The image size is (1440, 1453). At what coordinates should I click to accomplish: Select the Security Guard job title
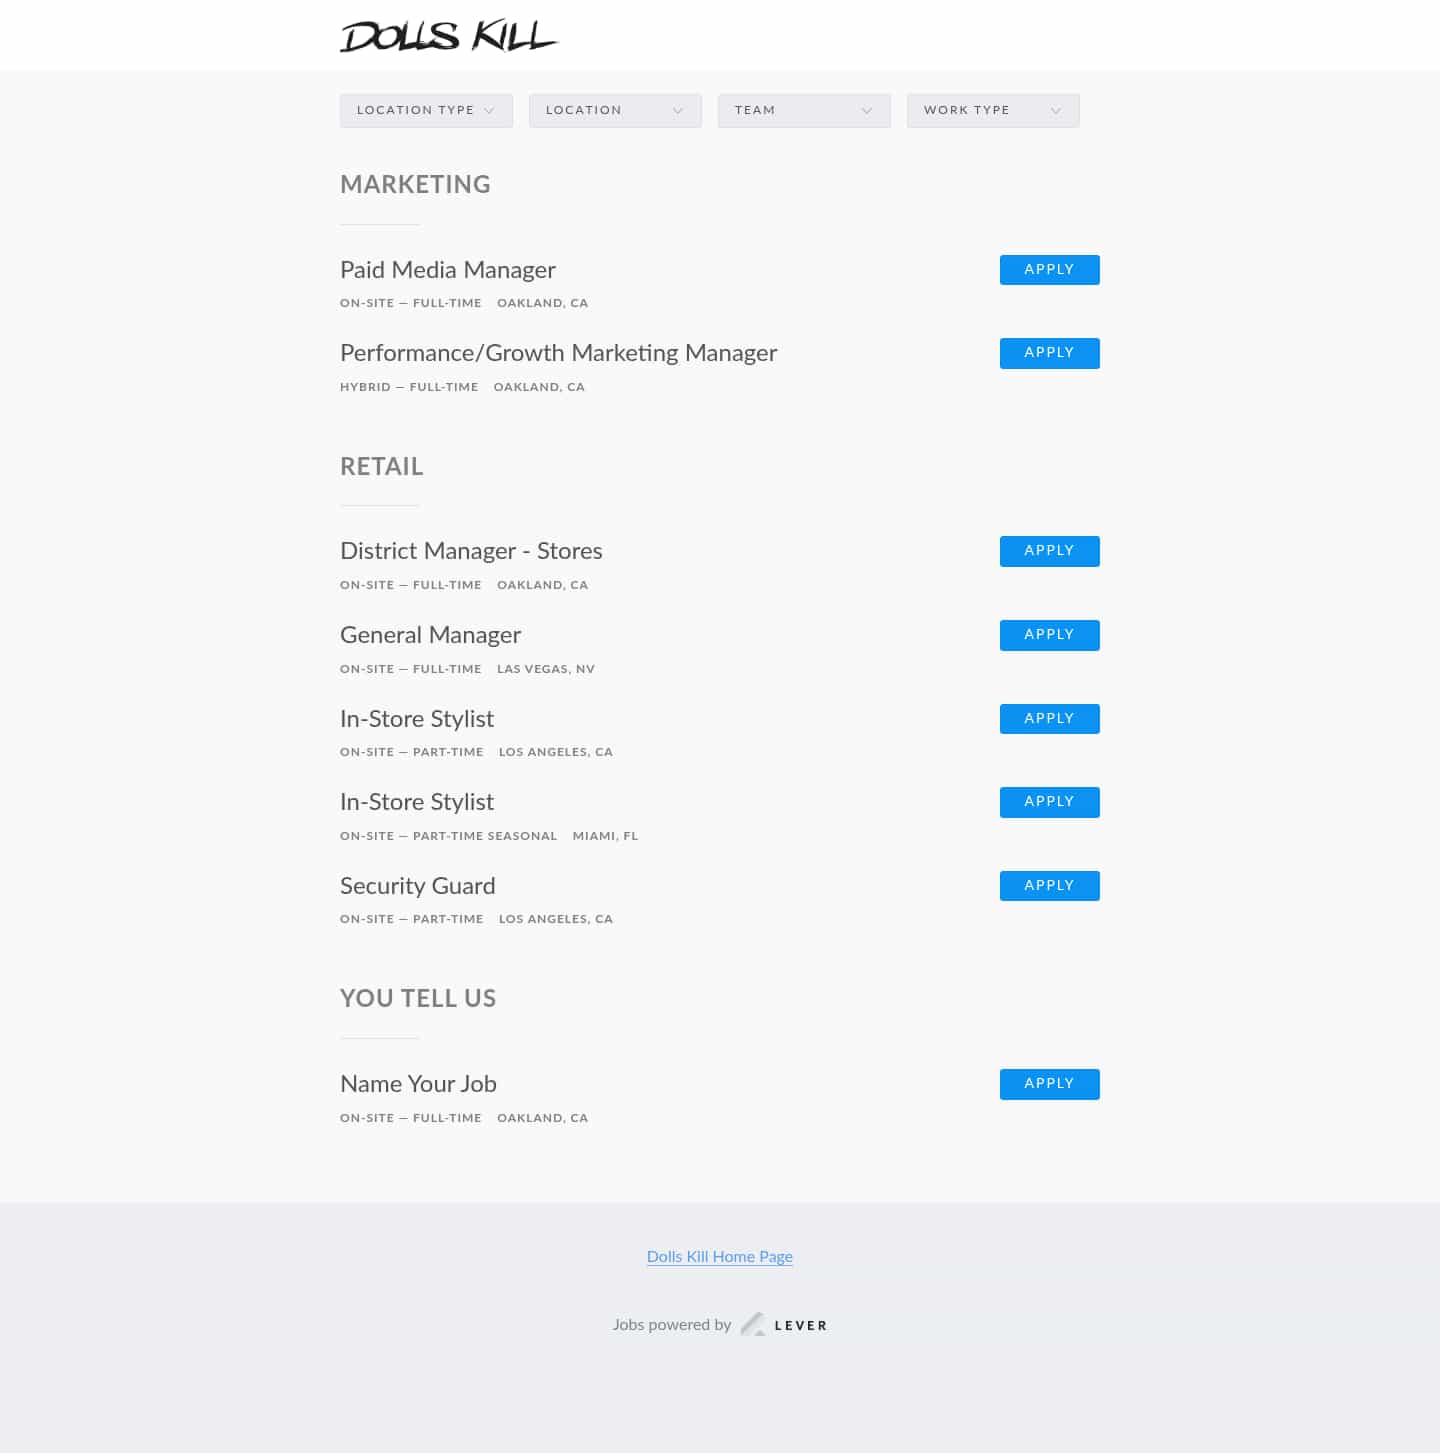pos(417,886)
